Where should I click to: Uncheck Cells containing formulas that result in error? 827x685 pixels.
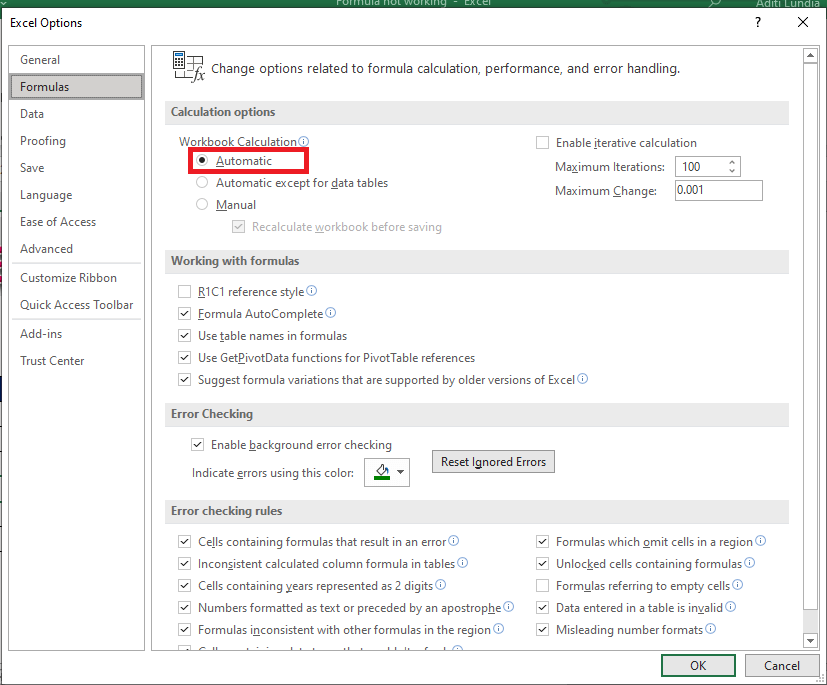tap(185, 542)
